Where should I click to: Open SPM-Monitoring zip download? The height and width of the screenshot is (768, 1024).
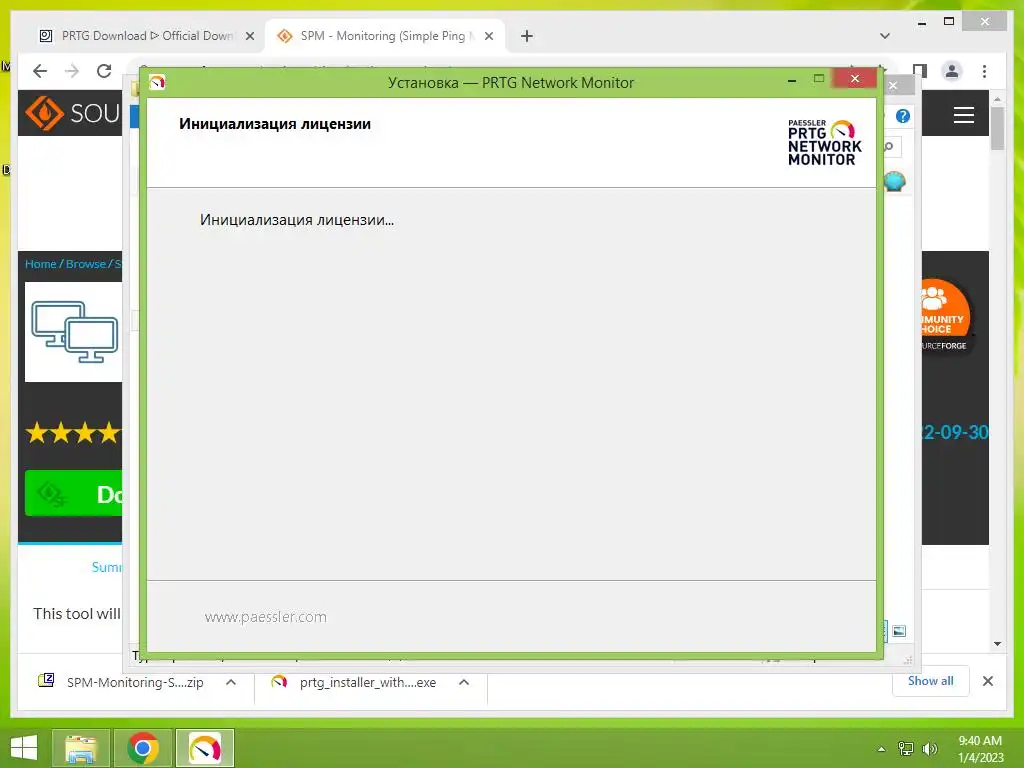[x=124, y=682]
